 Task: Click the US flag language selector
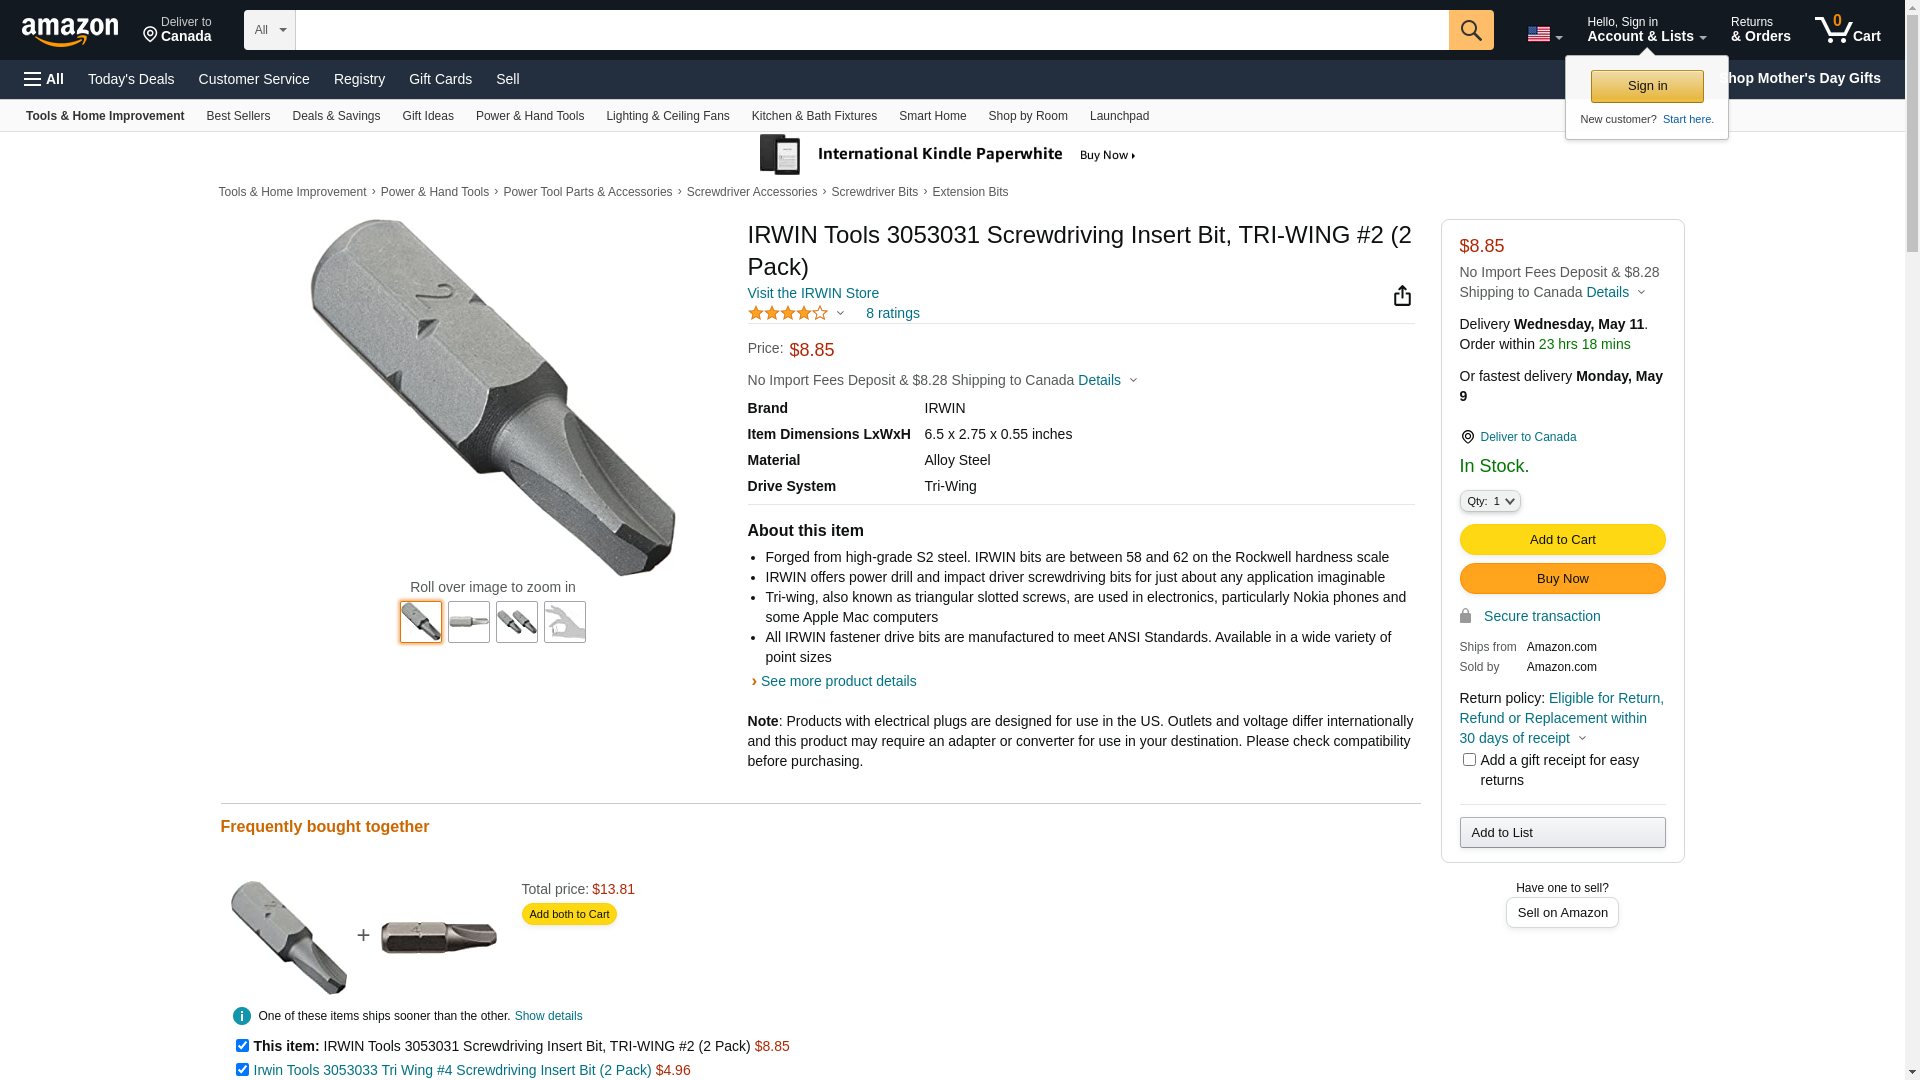[1544, 34]
